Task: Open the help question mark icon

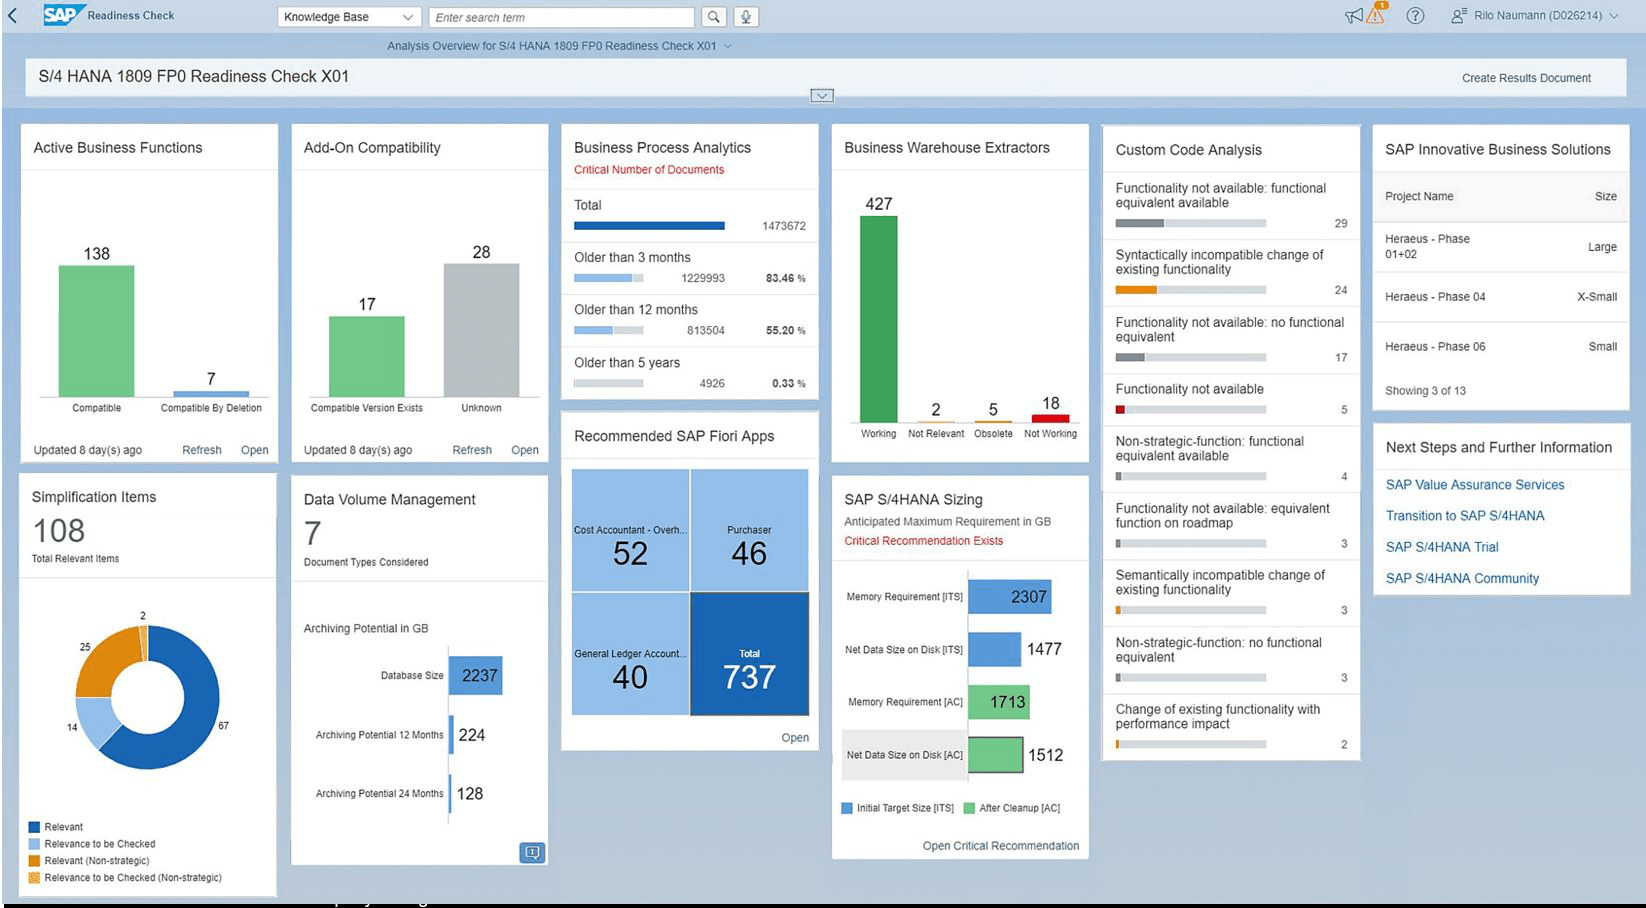Action: click(1415, 16)
